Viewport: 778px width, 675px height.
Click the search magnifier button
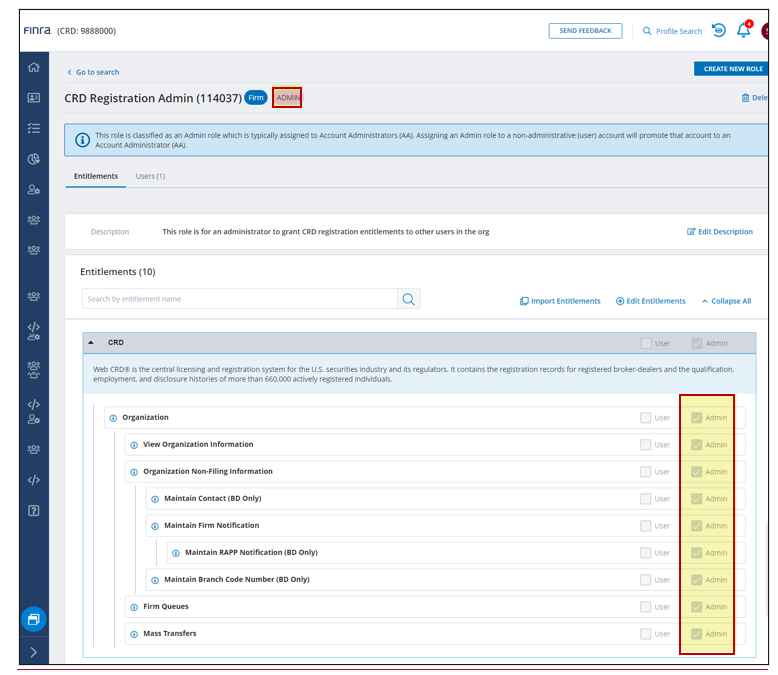pos(408,299)
